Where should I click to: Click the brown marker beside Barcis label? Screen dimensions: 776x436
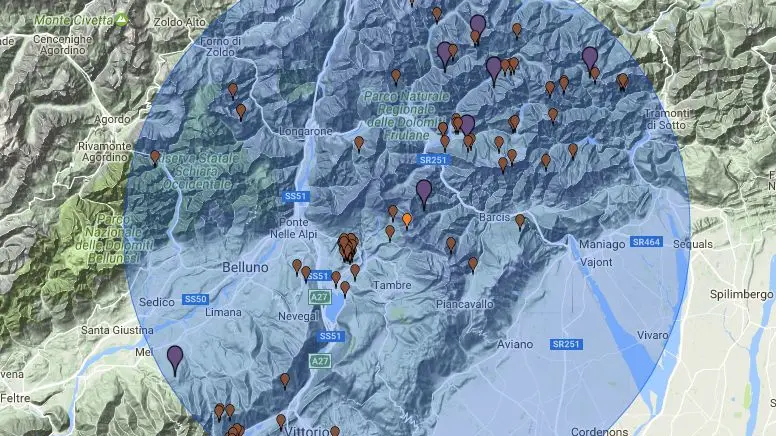point(520,221)
